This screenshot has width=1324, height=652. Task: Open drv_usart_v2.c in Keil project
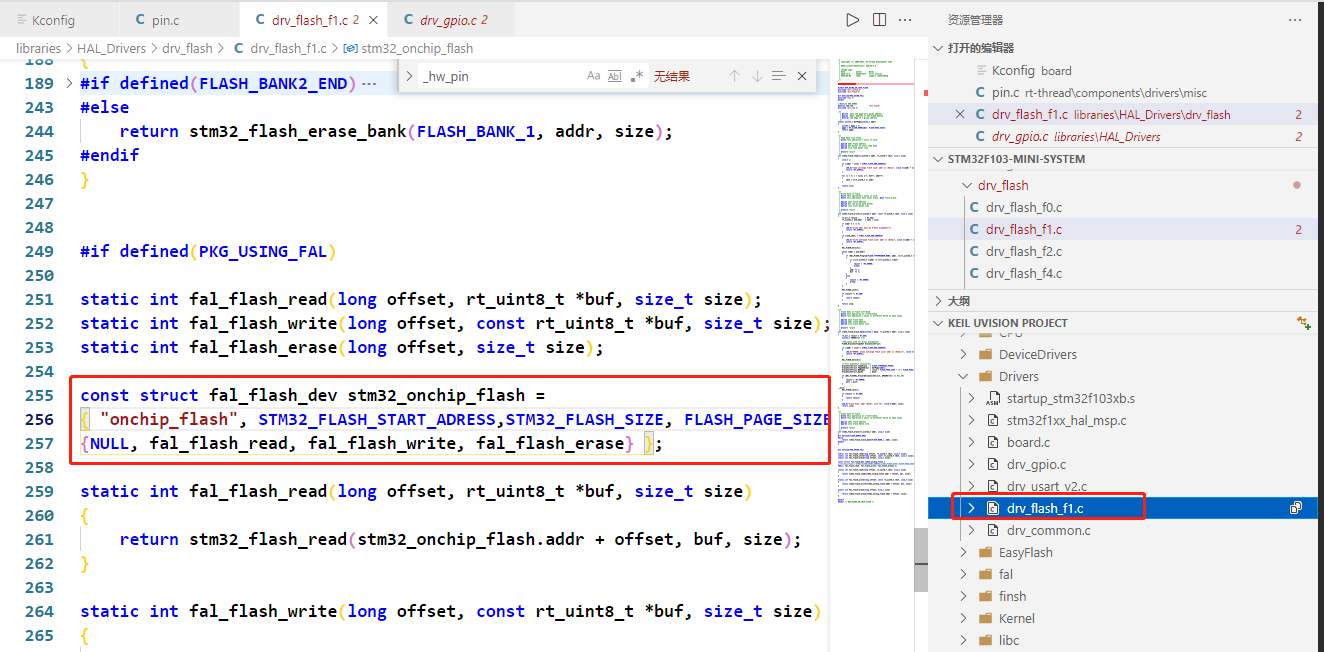click(x=1047, y=486)
